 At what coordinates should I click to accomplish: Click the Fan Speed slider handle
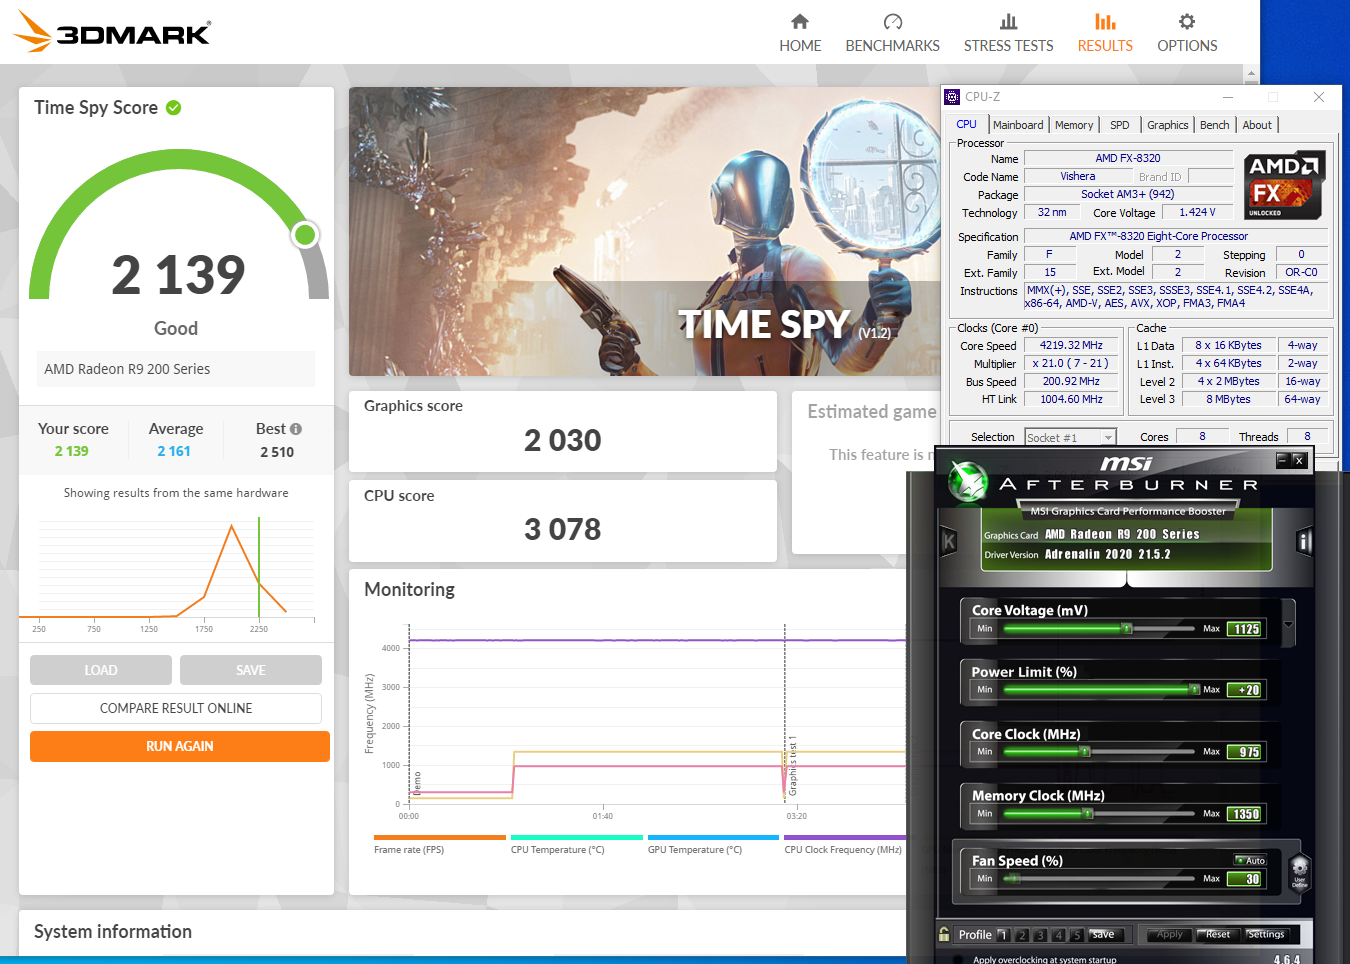[x=1013, y=879]
